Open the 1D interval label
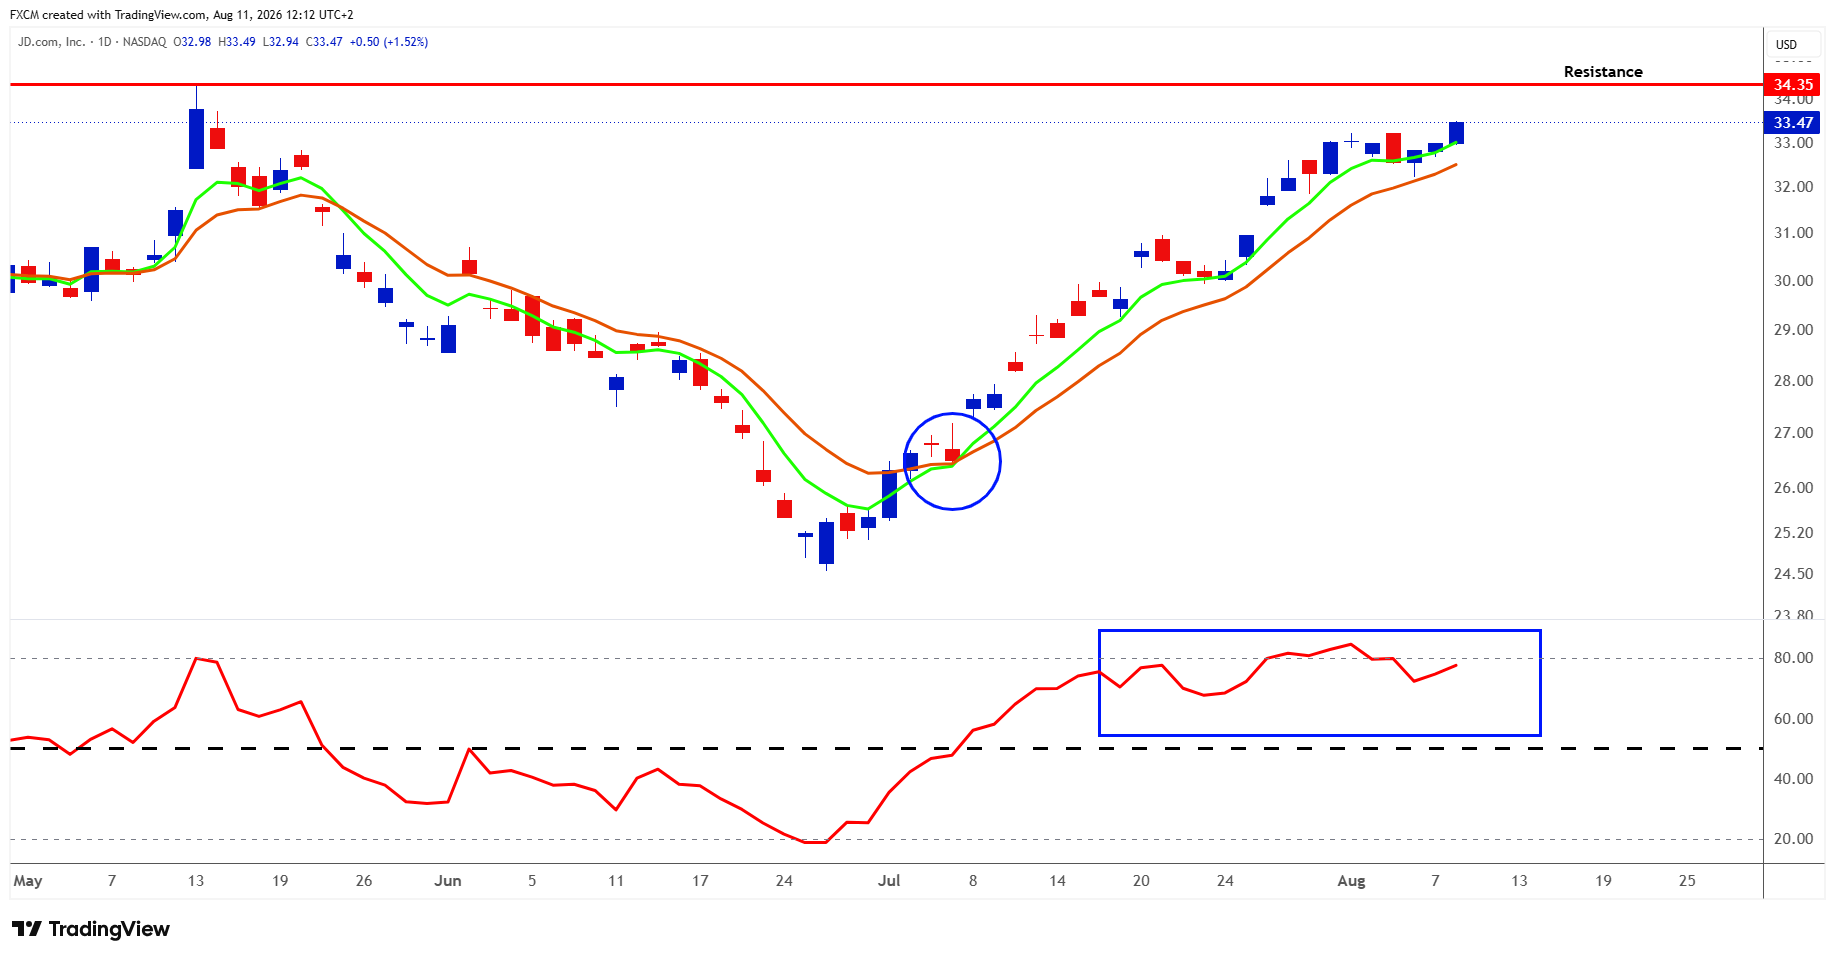The image size is (1835, 959). (x=105, y=42)
